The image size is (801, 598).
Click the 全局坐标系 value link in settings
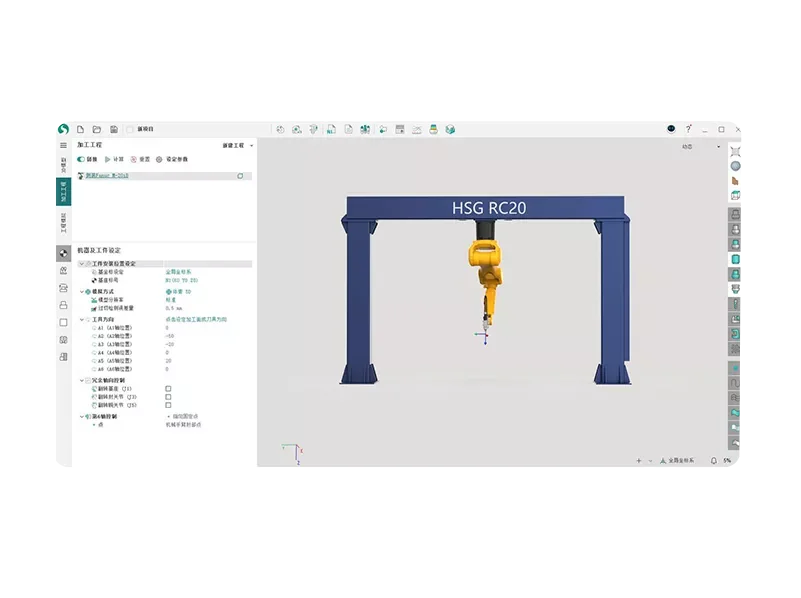178,272
